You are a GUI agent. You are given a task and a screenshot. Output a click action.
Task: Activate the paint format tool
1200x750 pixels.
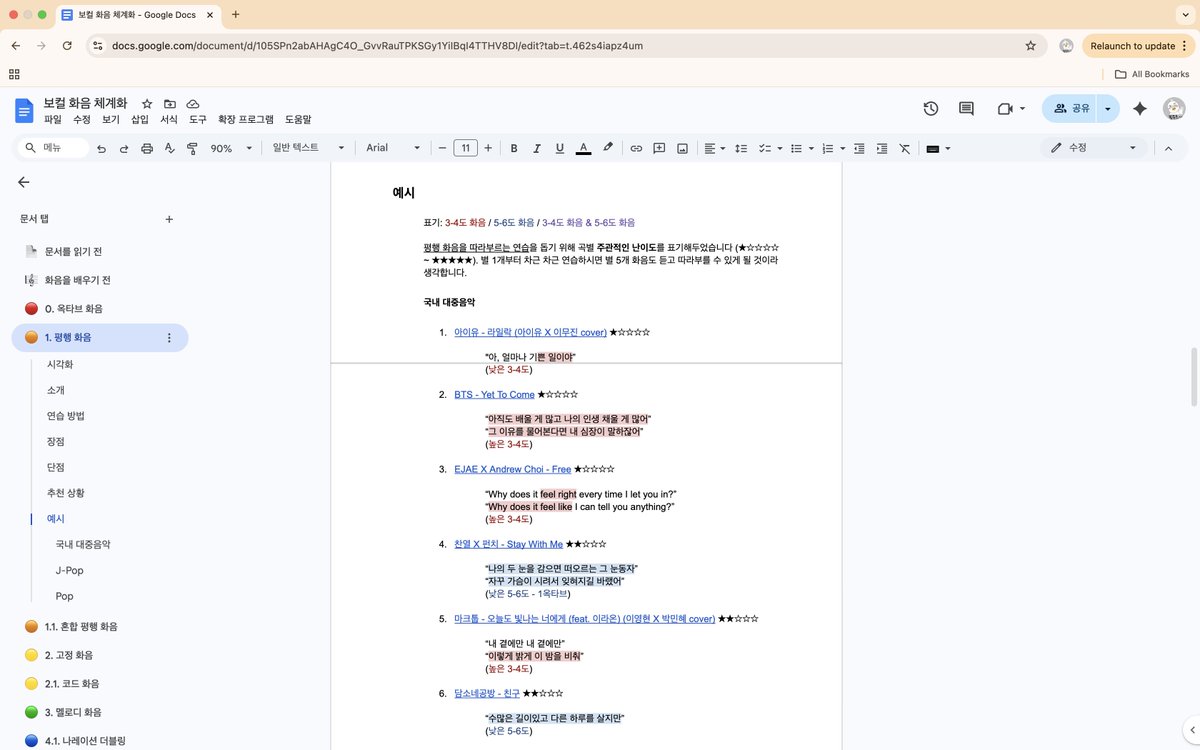click(x=192, y=148)
